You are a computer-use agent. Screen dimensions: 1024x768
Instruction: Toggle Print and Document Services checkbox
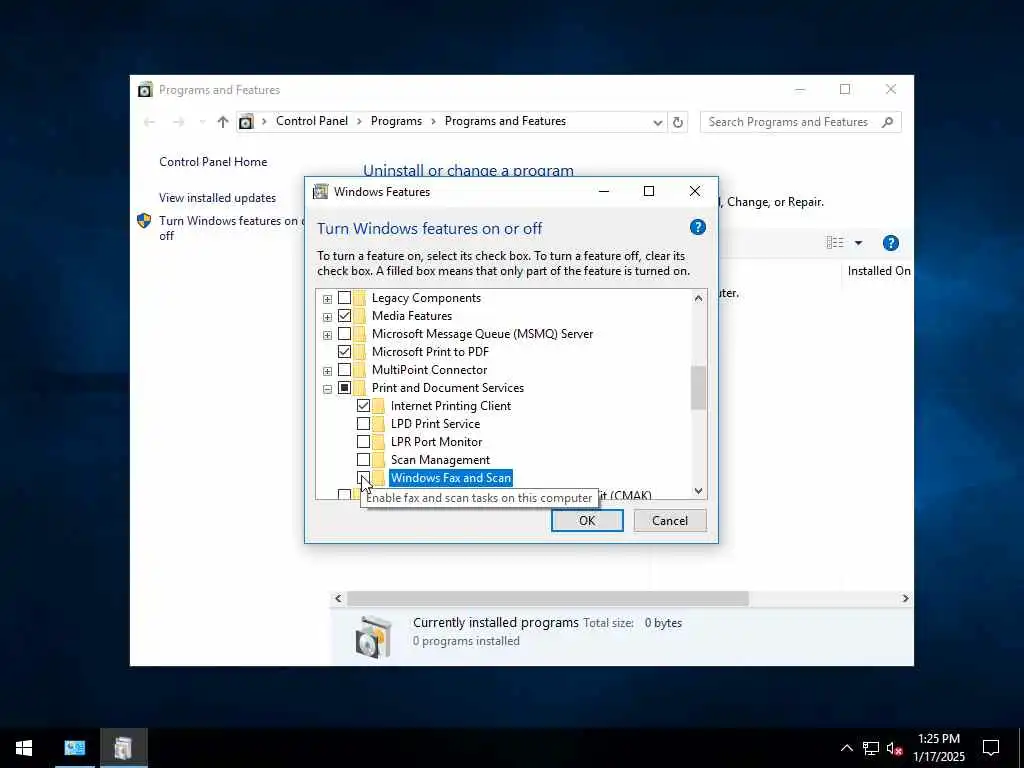click(344, 388)
